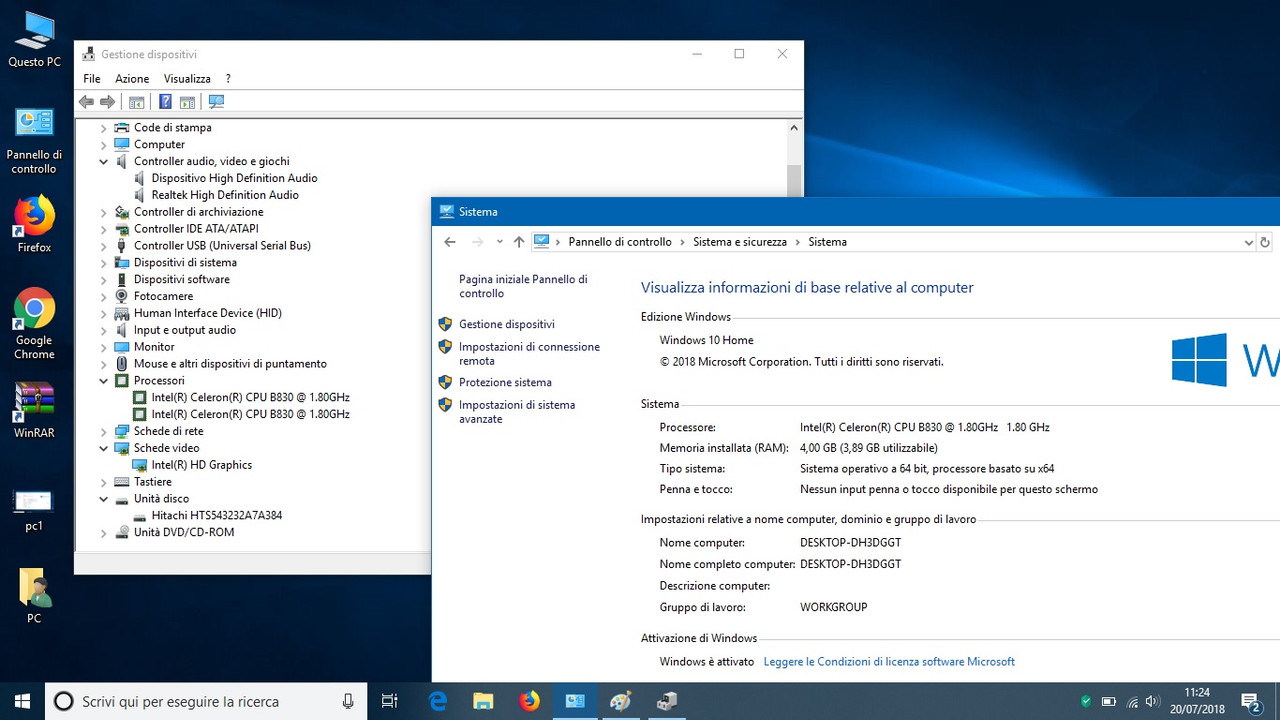
Task: Select Human Interface Device (HID) row
Action: click(207, 313)
